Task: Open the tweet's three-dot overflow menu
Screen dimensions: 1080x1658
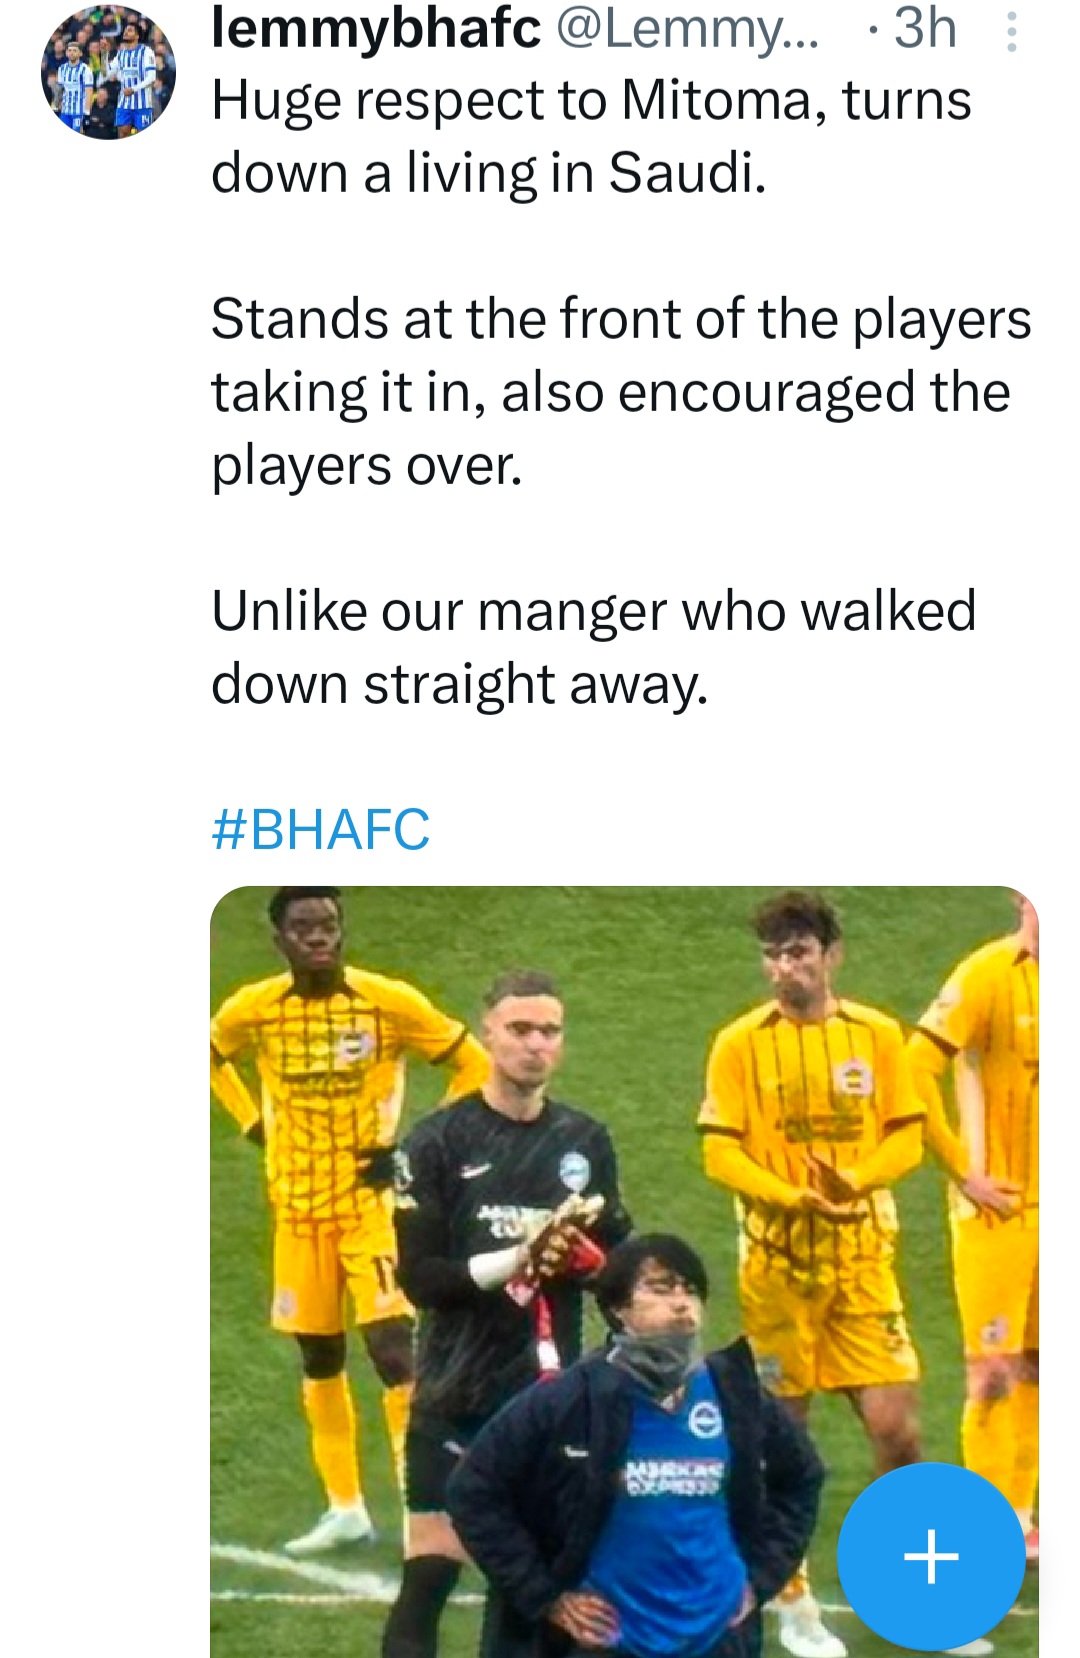Action: pos(1011,32)
